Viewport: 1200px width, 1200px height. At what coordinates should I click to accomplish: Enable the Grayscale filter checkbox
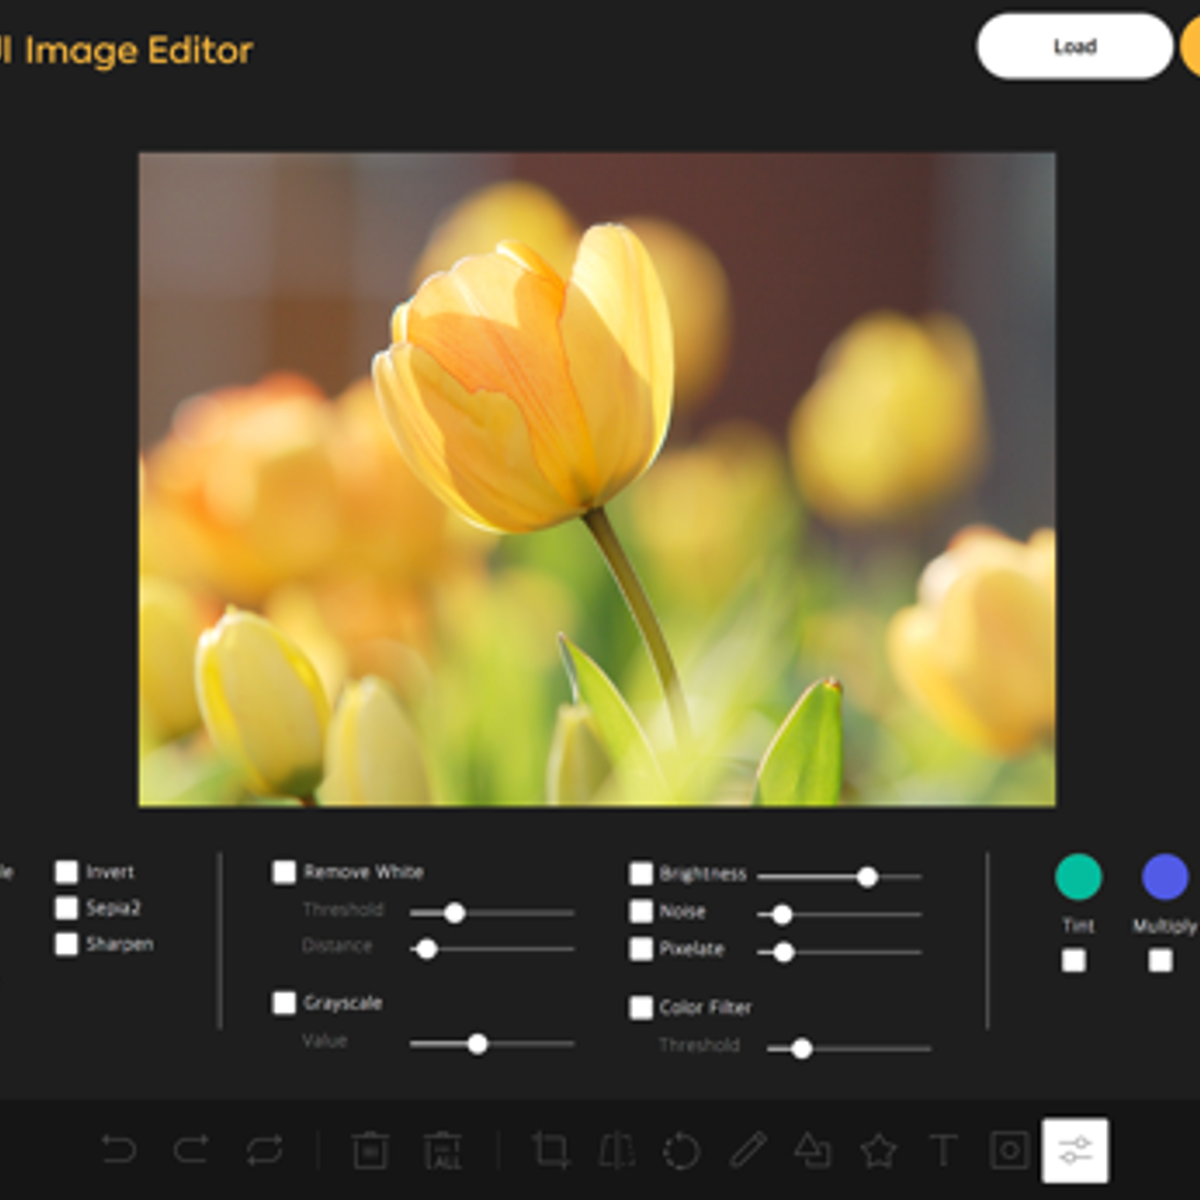[x=284, y=1003]
